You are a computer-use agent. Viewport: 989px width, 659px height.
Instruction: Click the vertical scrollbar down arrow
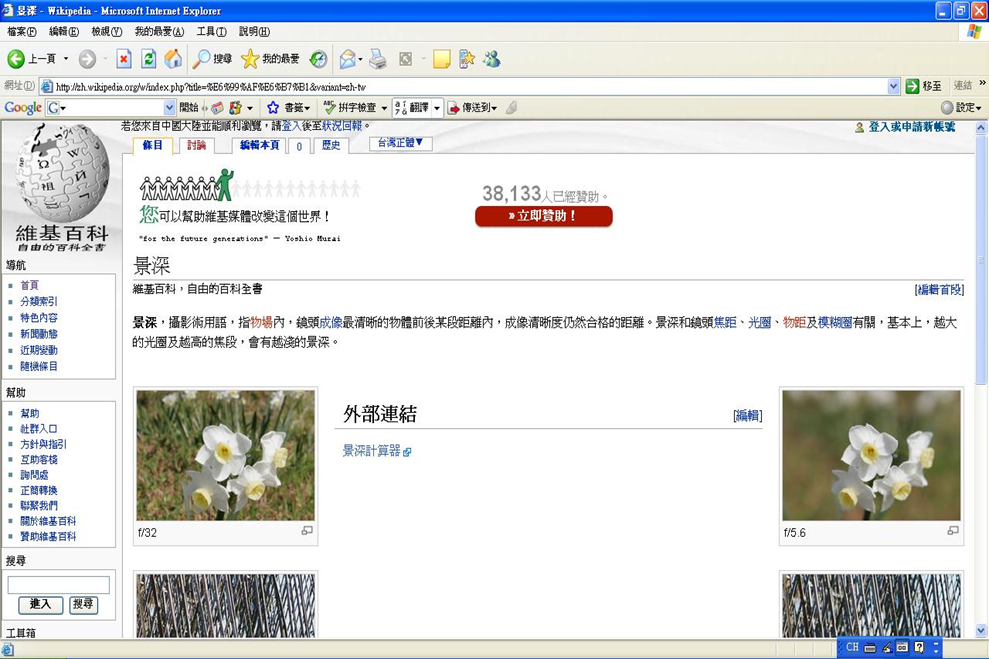(x=981, y=630)
